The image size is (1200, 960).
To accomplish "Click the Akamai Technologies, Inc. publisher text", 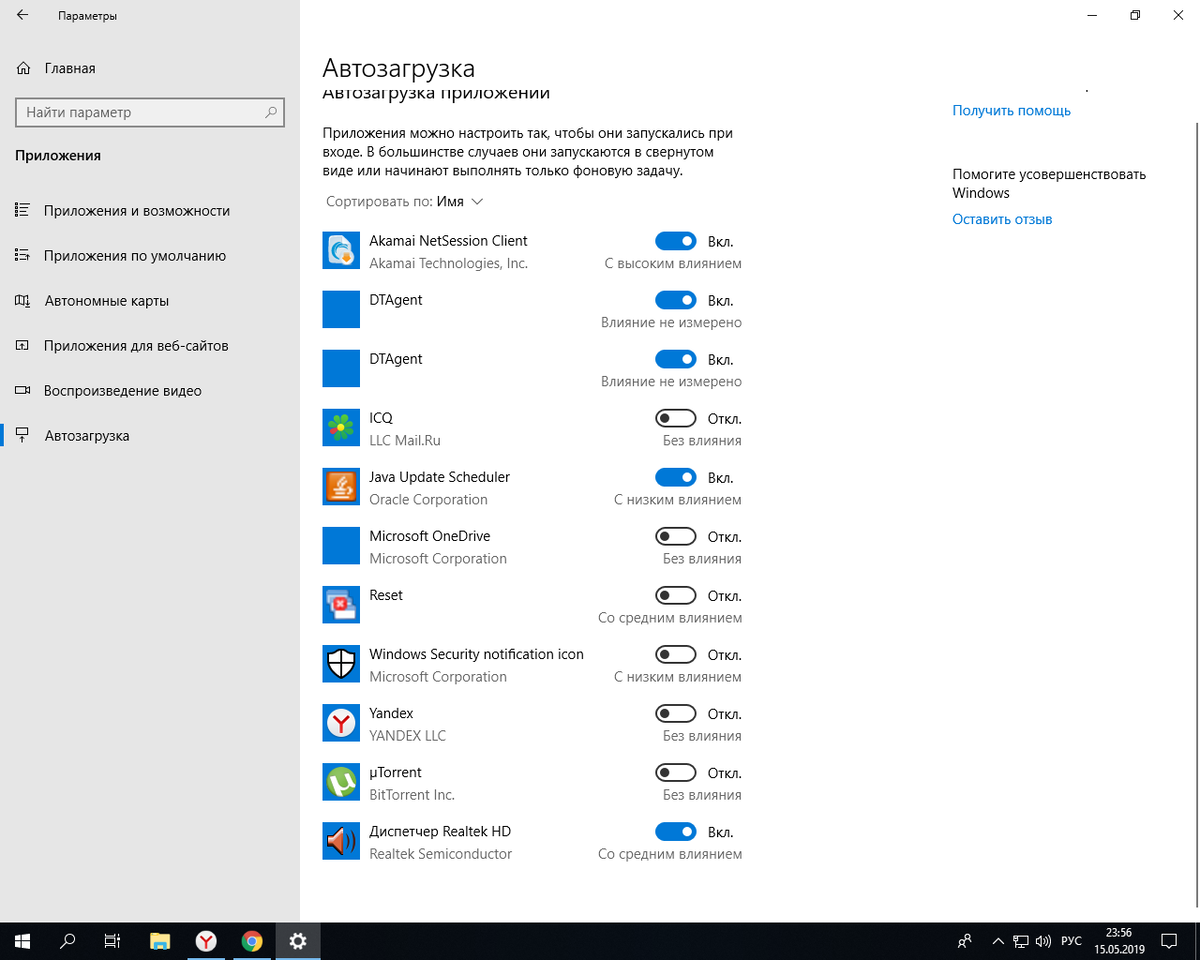I will point(448,264).
